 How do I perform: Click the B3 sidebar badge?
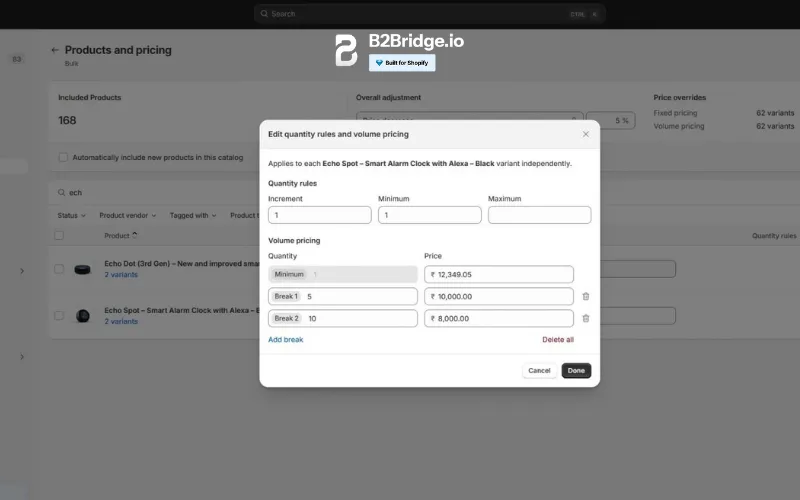[17, 59]
